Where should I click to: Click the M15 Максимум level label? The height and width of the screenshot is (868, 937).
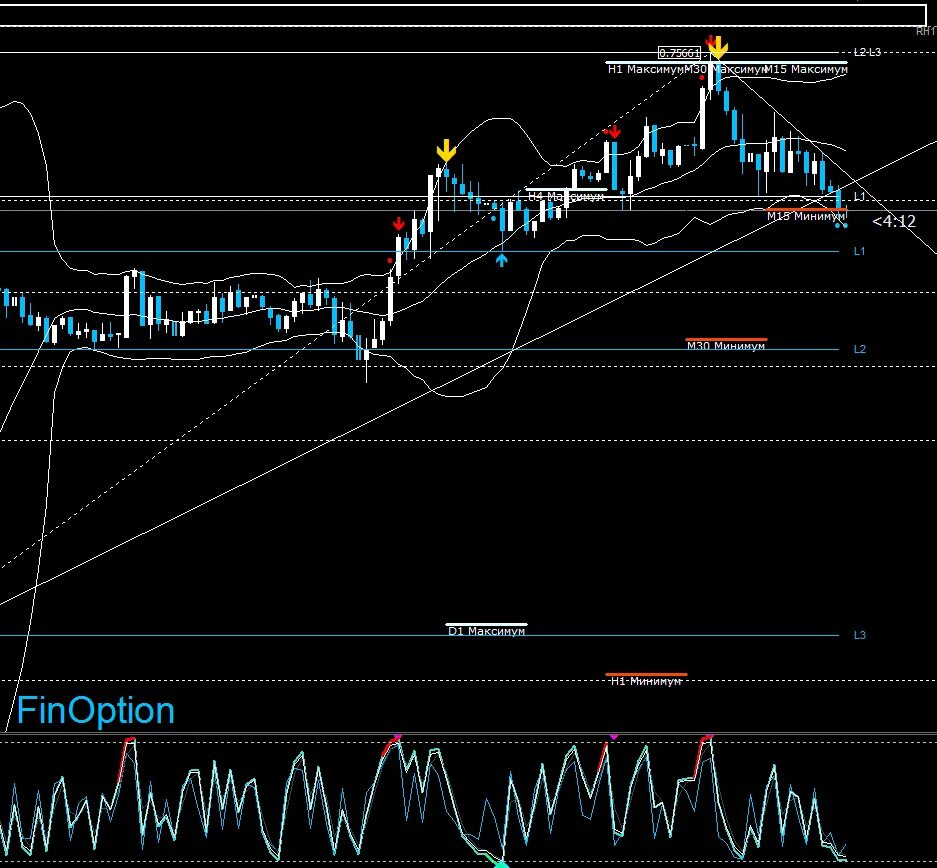pyautogui.click(x=806, y=70)
